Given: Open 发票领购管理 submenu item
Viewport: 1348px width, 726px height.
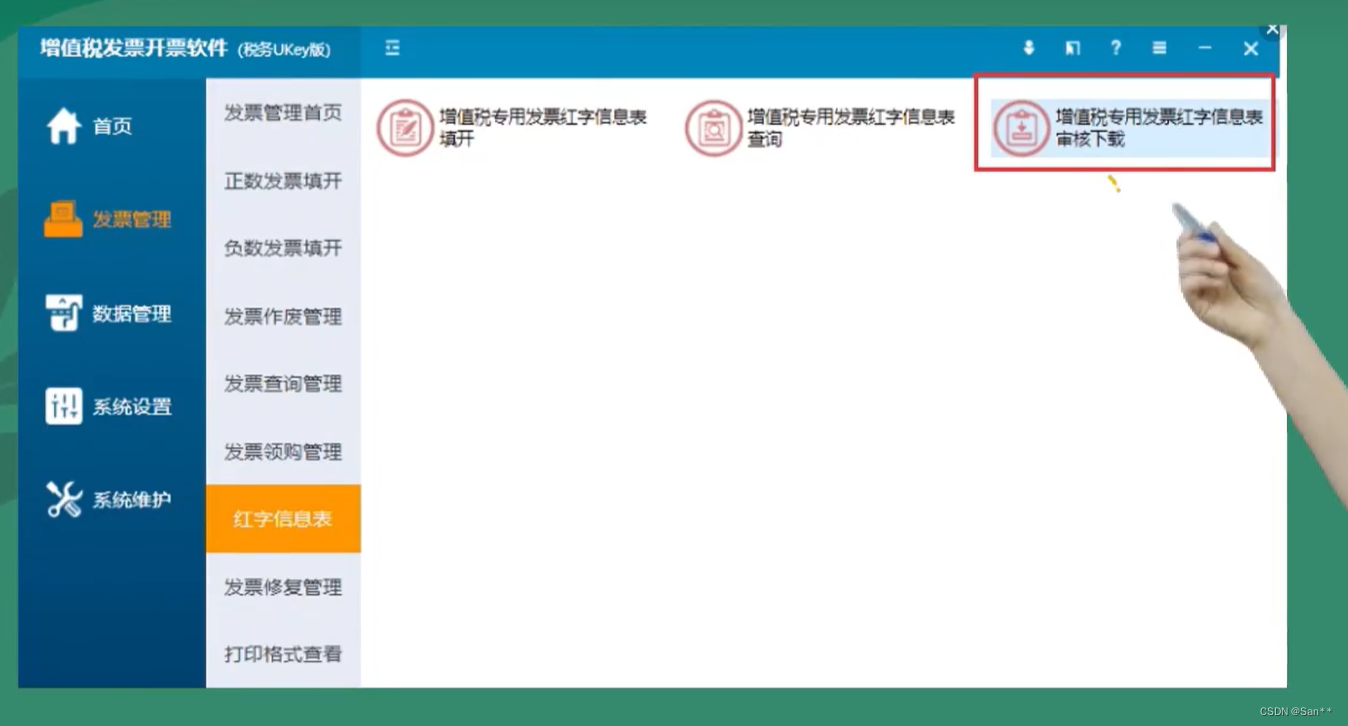Looking at the screenshot, I should [x=283, y=451].
